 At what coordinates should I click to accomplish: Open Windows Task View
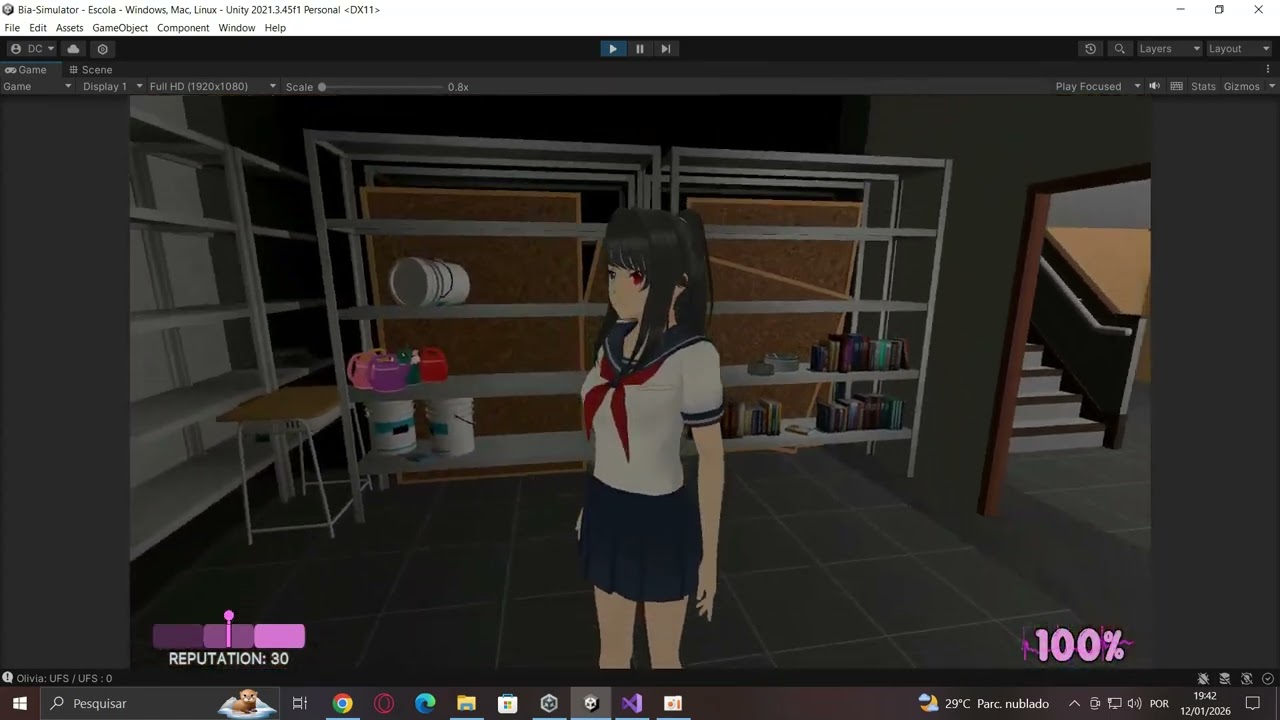[299, 703]
